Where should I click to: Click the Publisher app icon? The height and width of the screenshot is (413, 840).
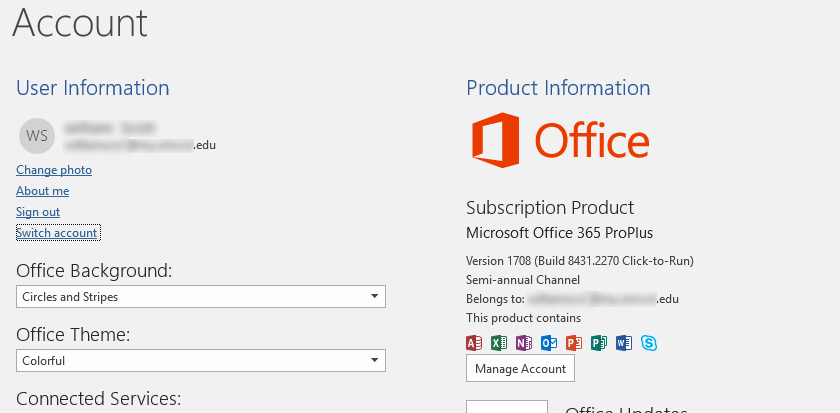599,343
